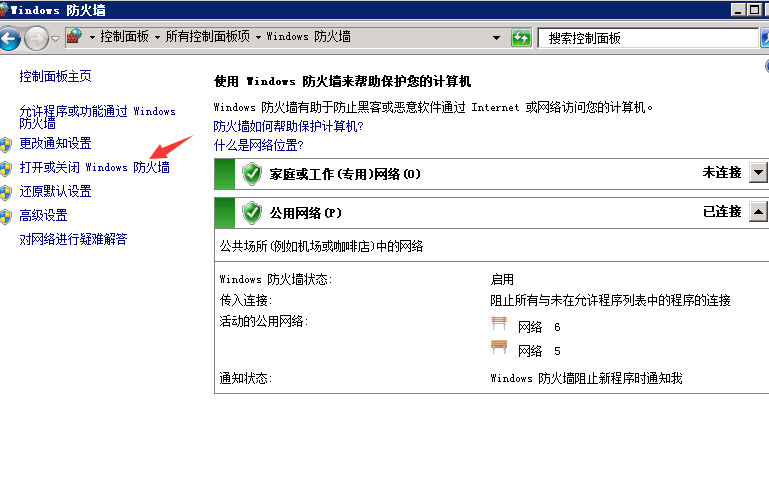The width and height of the screenshot is (769, 485).
Task: Open recent pages dropdown beside Forward arrow
Action: [x=55, y=39]
